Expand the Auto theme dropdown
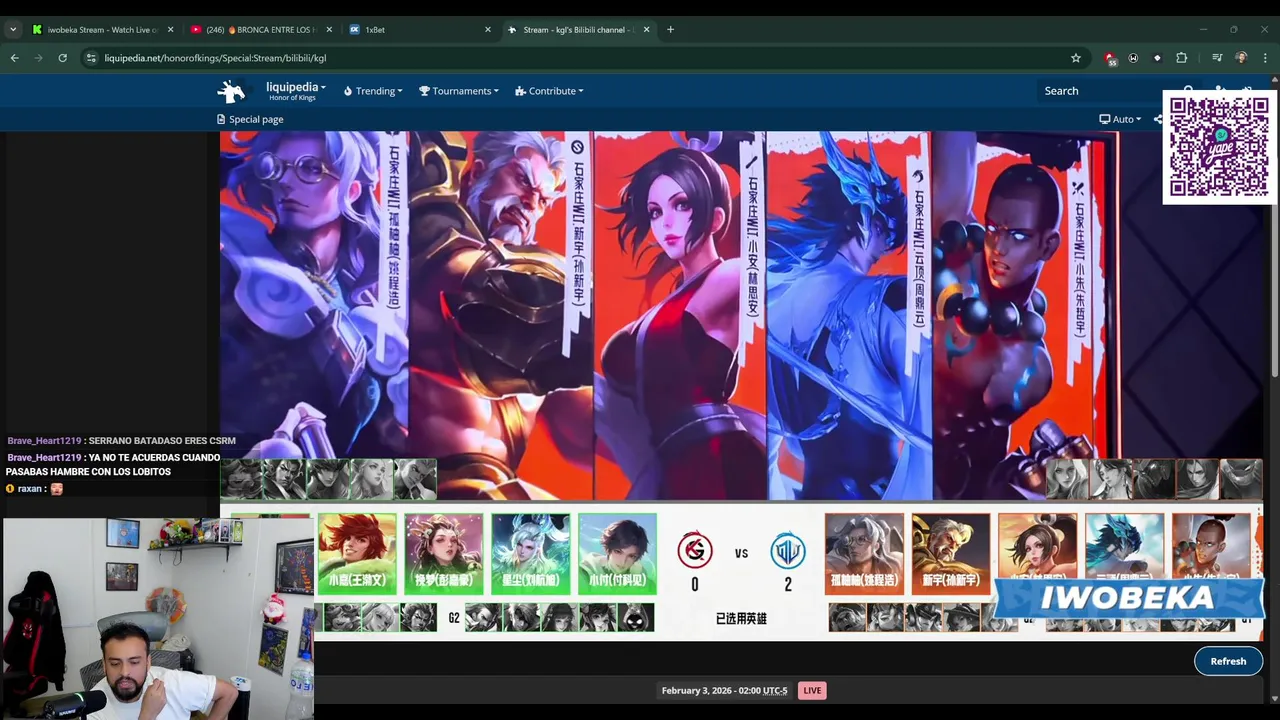This screenshot has width=1280, height=720. tap(1120, 119)
